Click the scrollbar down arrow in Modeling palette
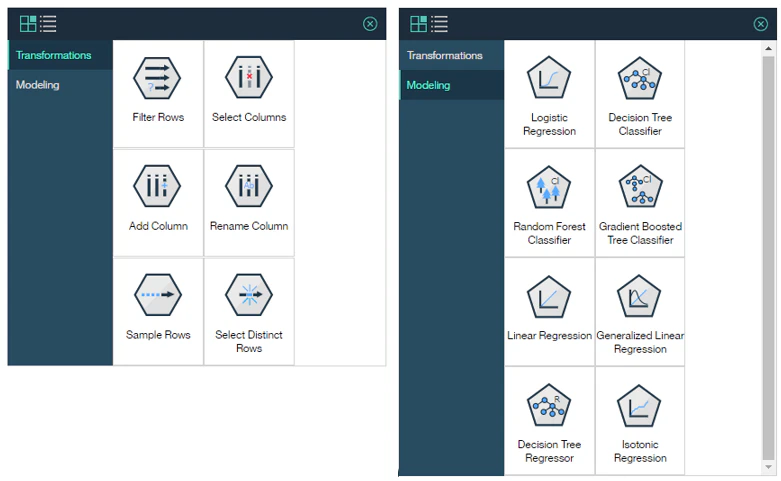781x481 pixels. click(x=769, y=467)
